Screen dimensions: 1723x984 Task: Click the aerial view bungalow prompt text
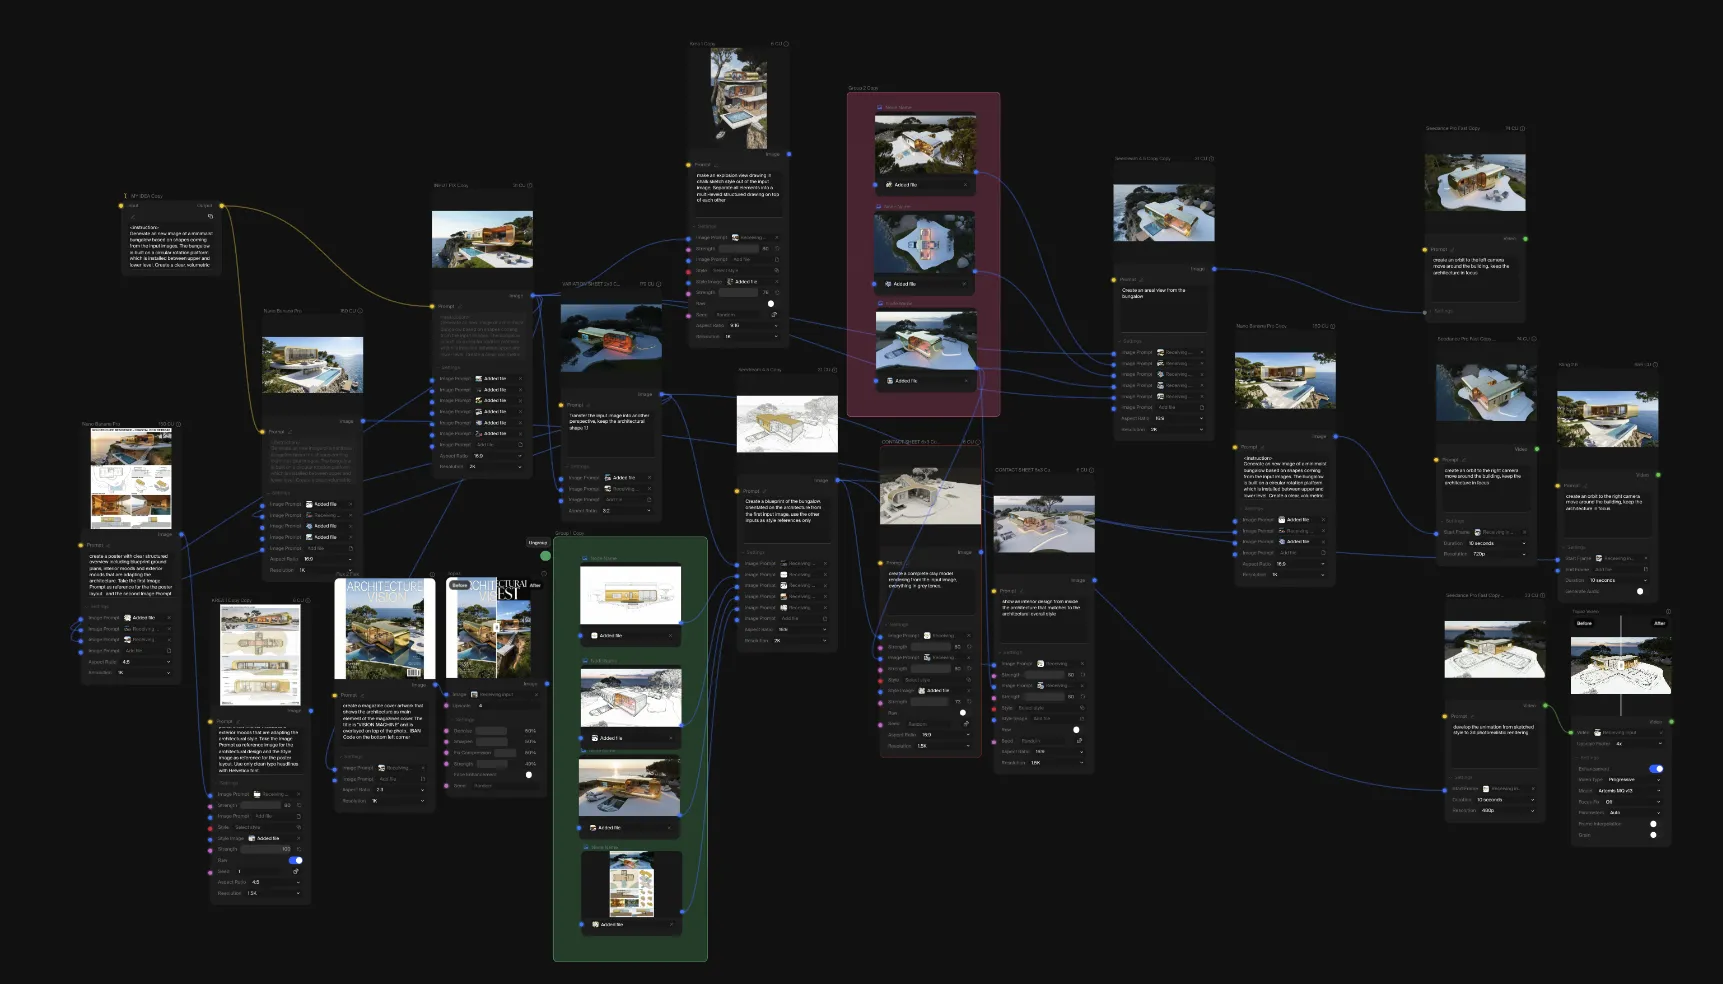[1154, 293]
